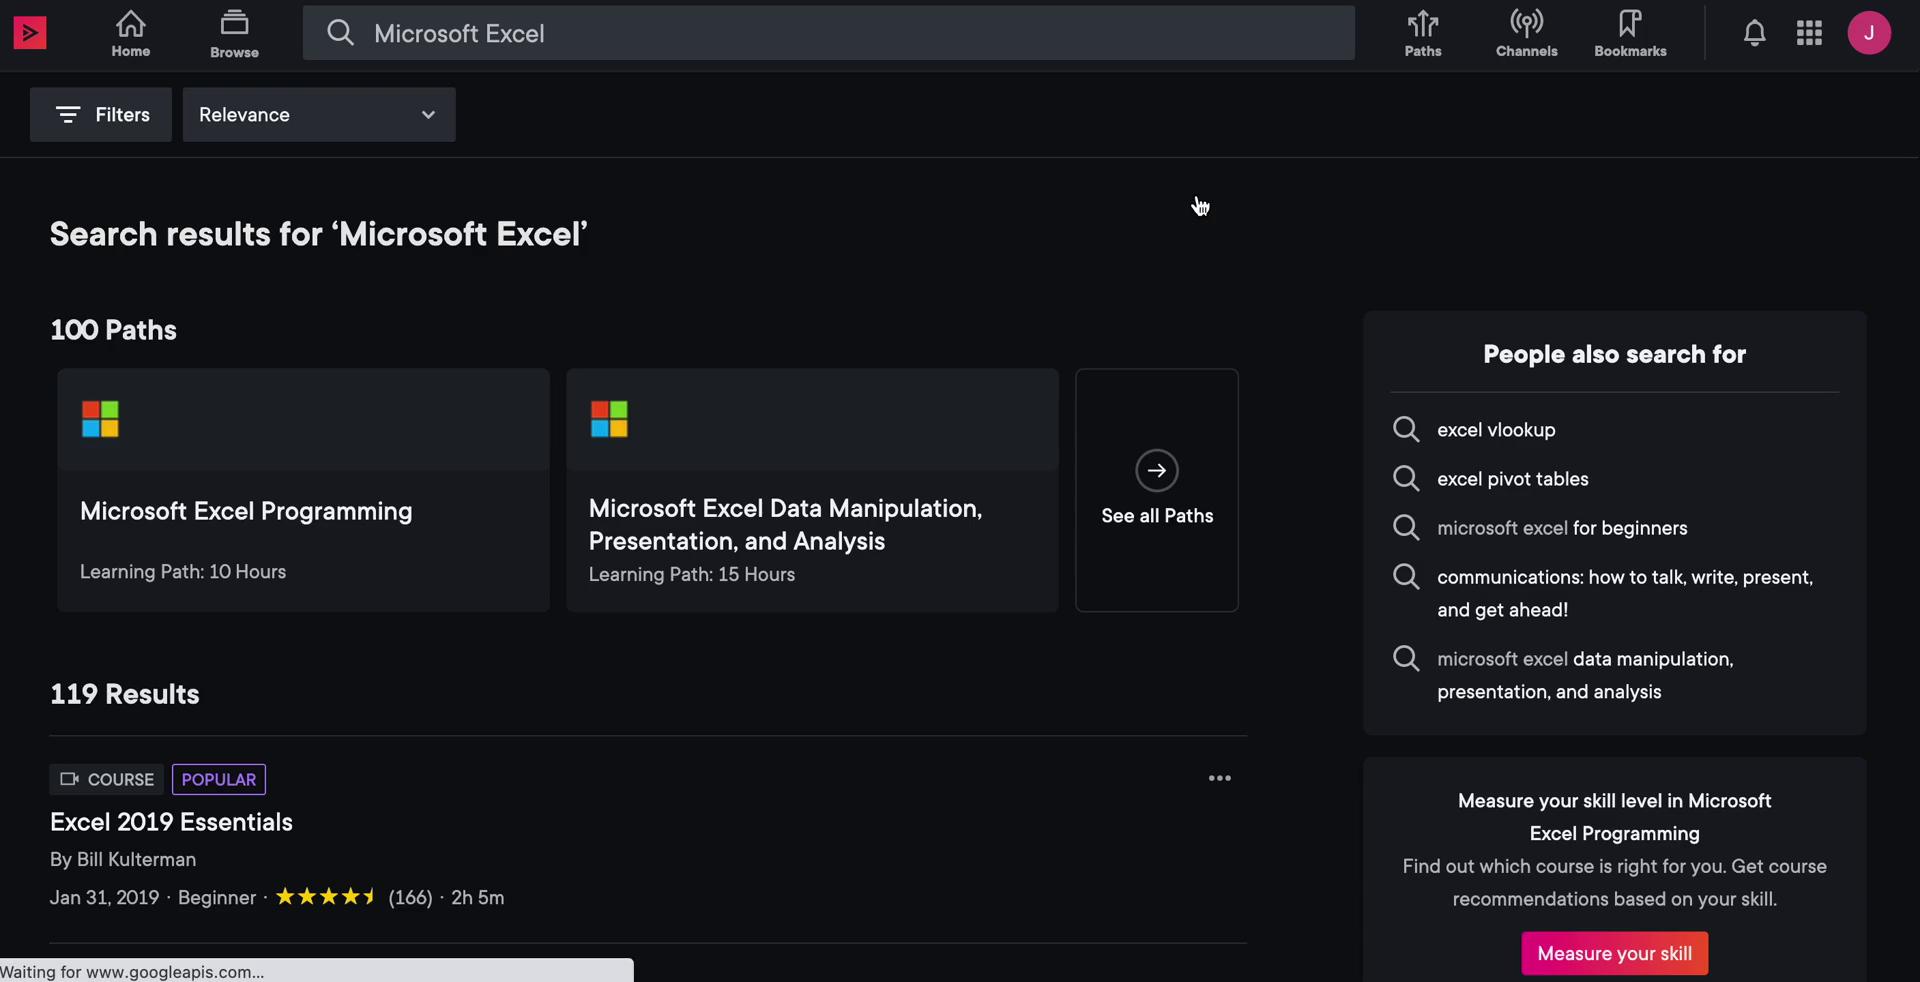Click Microsoft logo on Excel Programming card

[100, 419]
